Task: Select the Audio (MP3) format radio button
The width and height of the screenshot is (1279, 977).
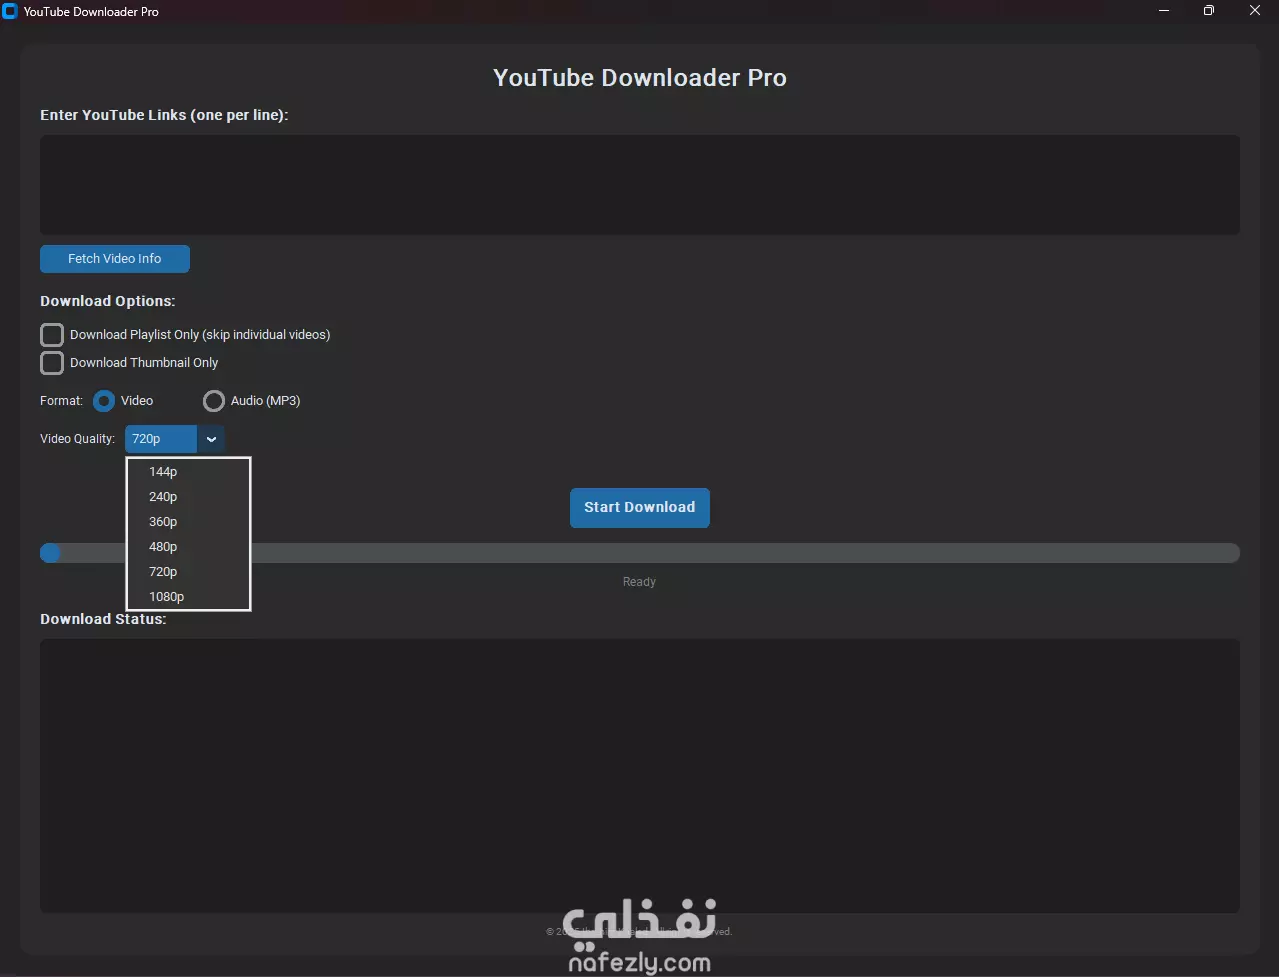Action: (x=214, y=401)
